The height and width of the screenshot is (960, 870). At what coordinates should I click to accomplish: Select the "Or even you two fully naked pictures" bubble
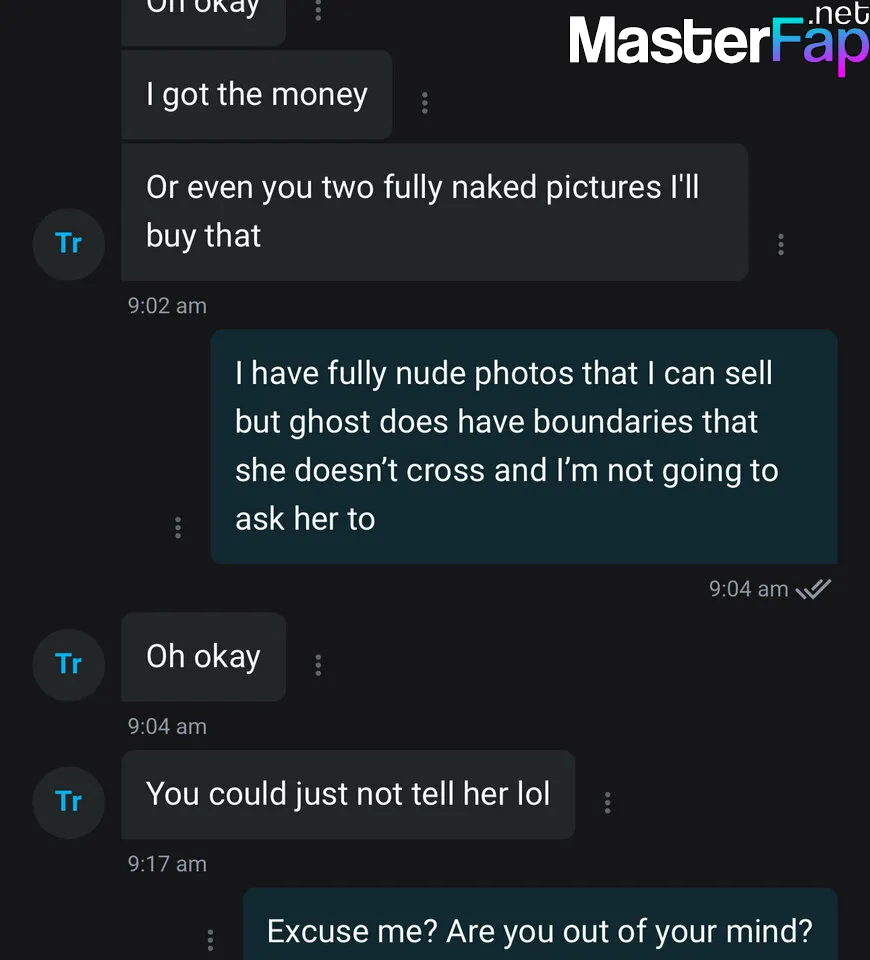435,212
